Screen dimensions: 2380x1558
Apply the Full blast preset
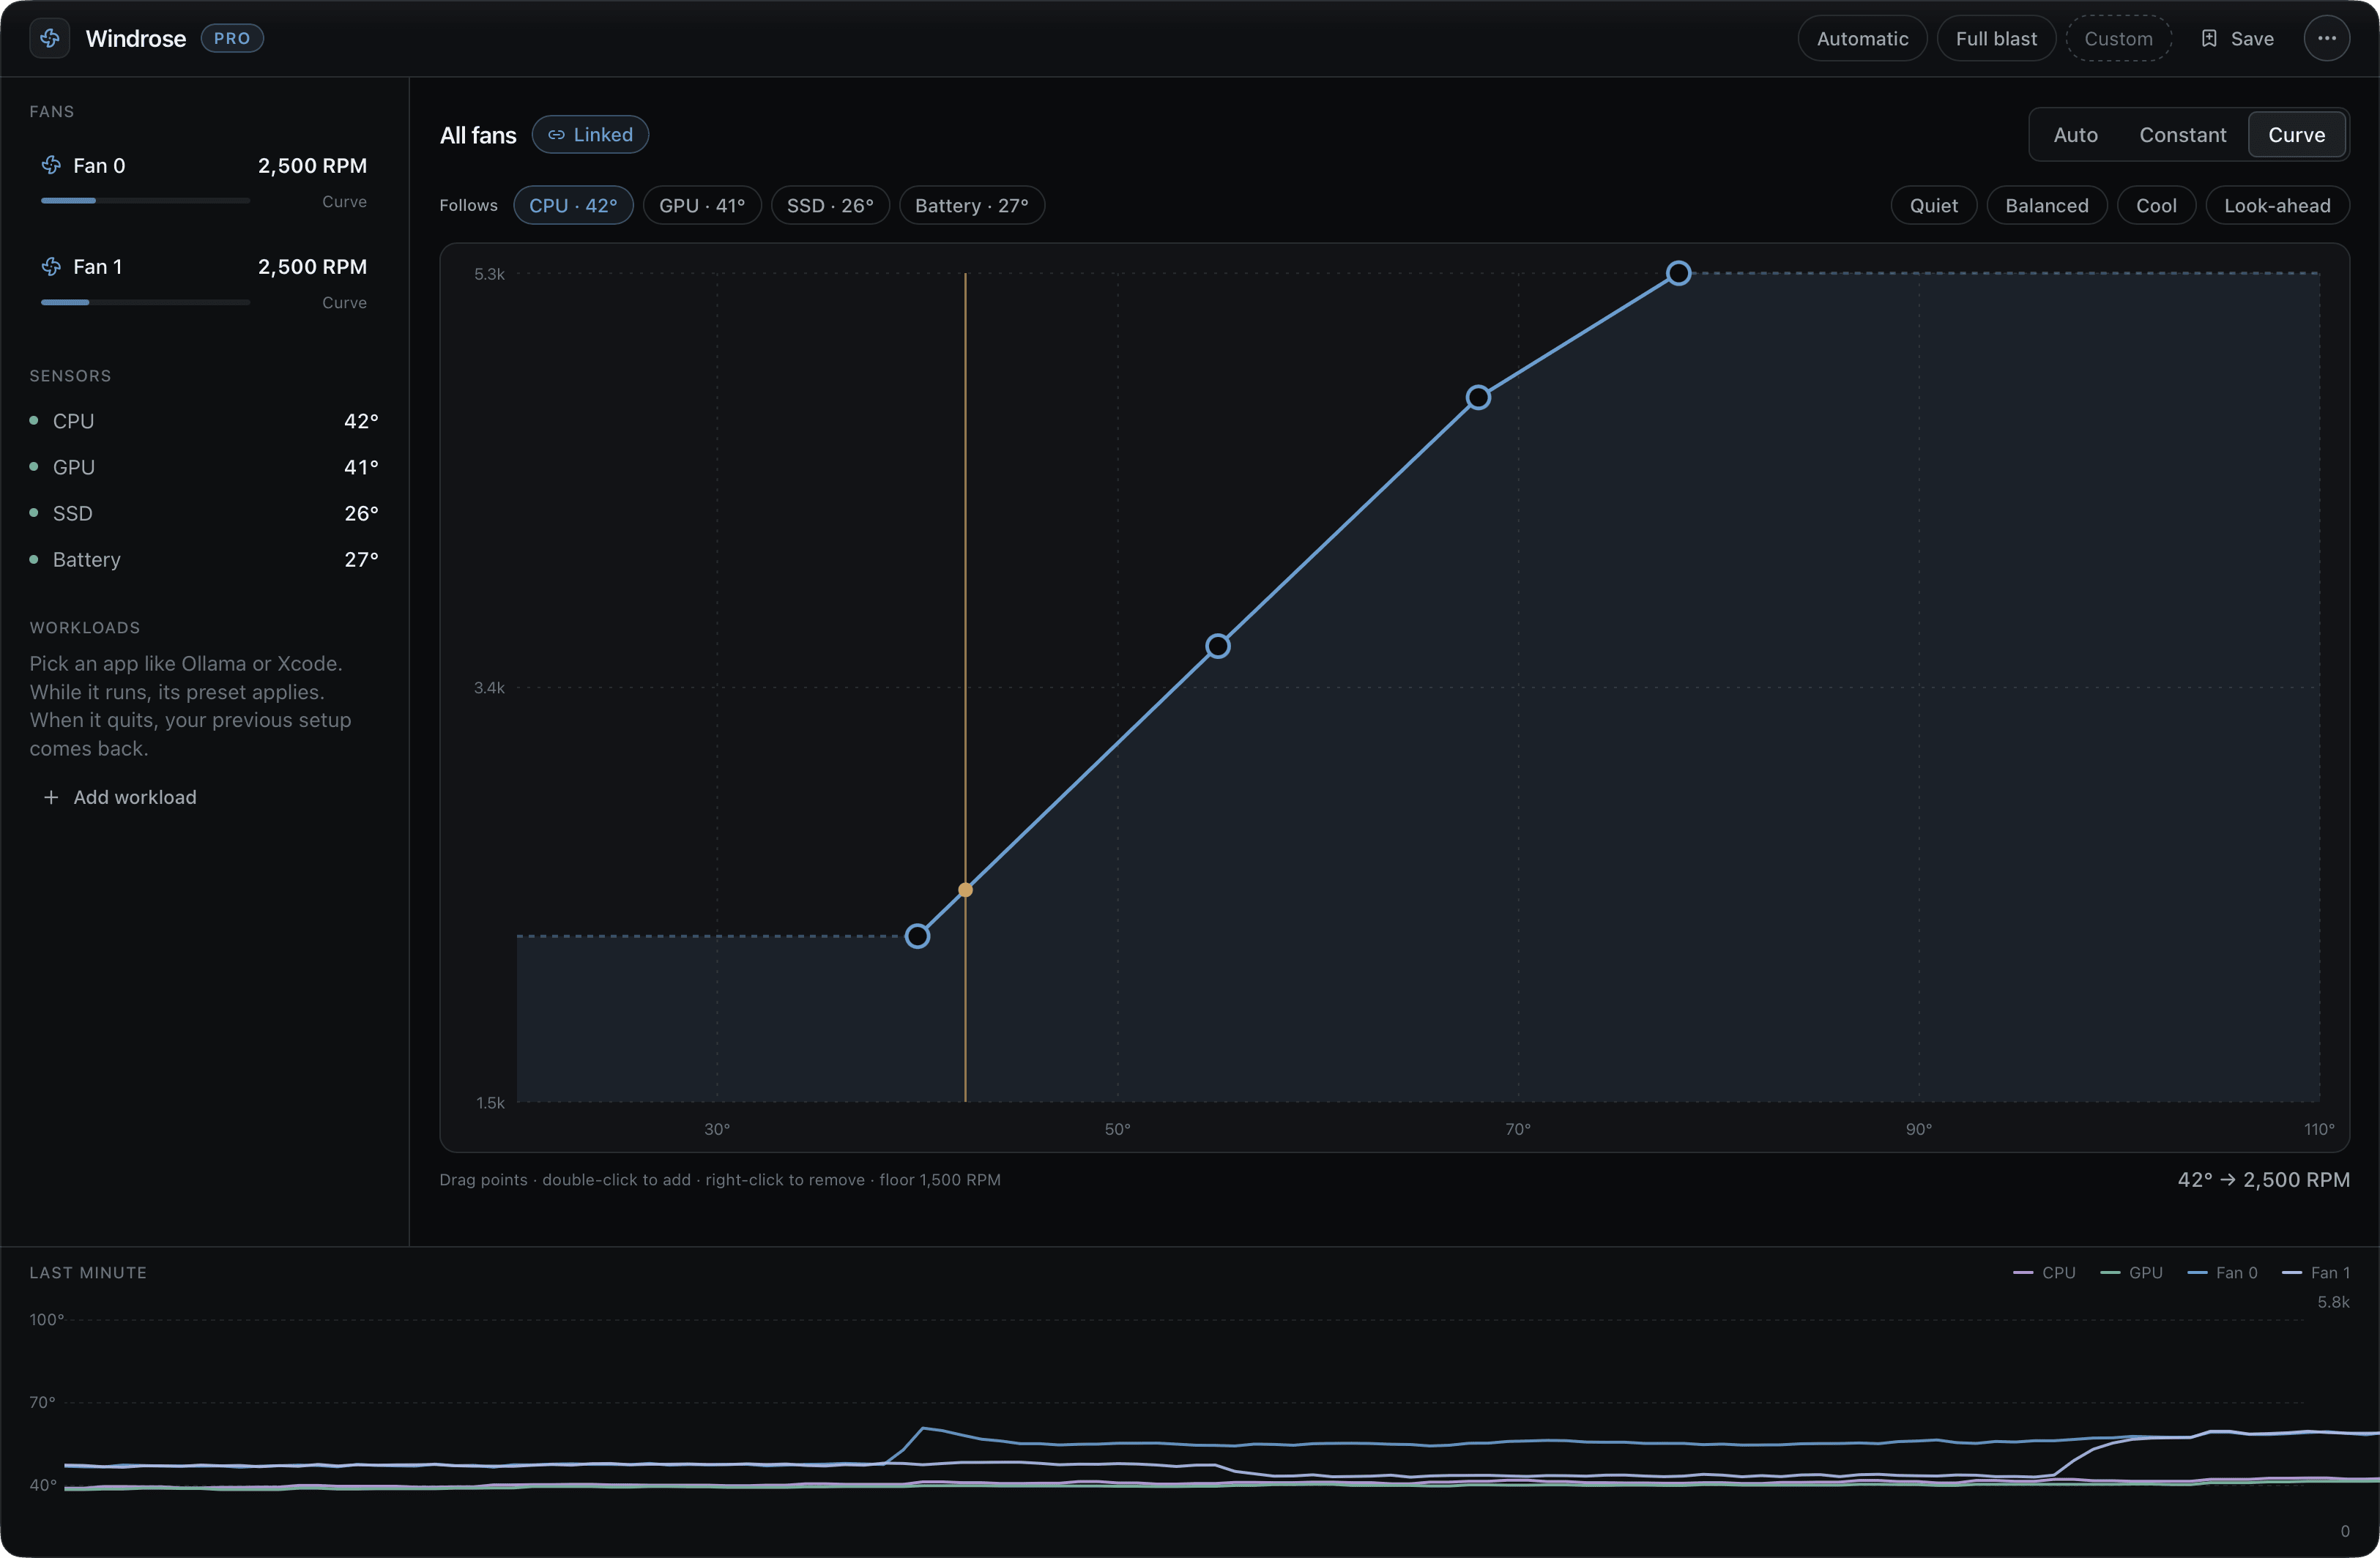[x=1996, y=38]
